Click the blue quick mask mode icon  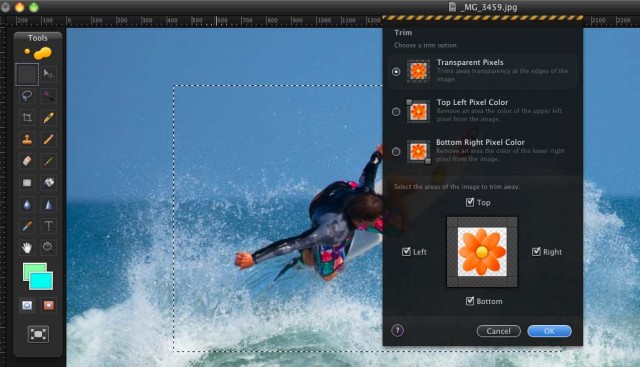tap(27, 305)
